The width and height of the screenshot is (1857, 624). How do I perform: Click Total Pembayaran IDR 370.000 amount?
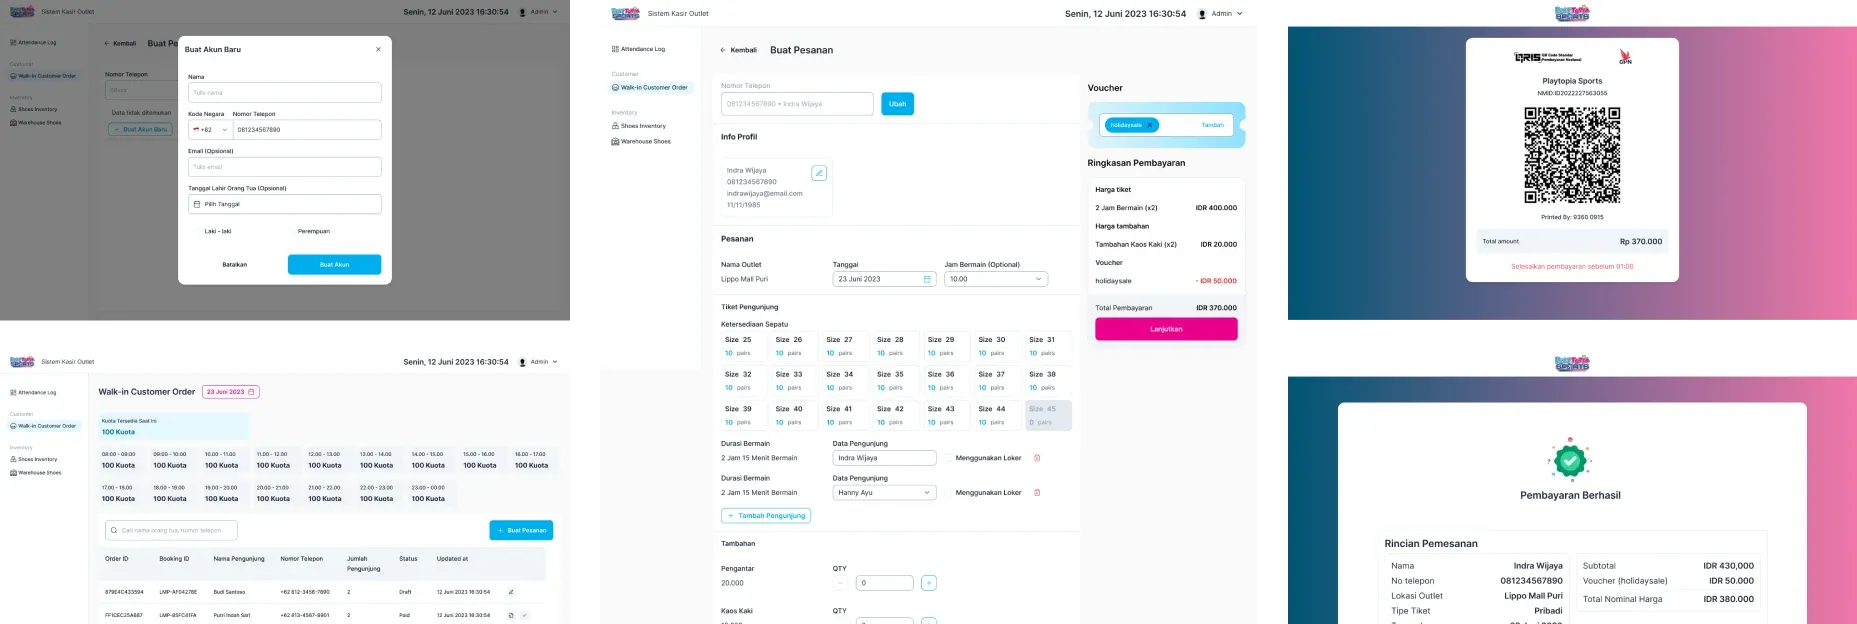coord(1216,308)
